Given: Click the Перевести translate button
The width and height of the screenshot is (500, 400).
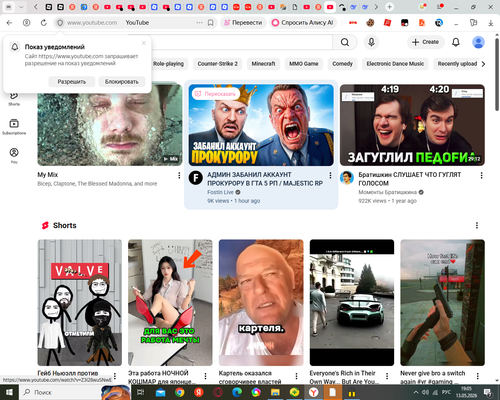Looking at the screenshot, I should click(x=243, y=23).
